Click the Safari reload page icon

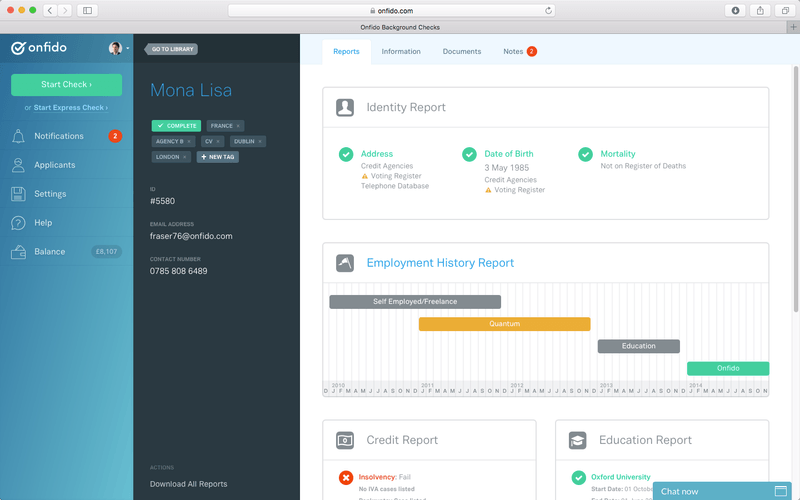pos(548,11)
